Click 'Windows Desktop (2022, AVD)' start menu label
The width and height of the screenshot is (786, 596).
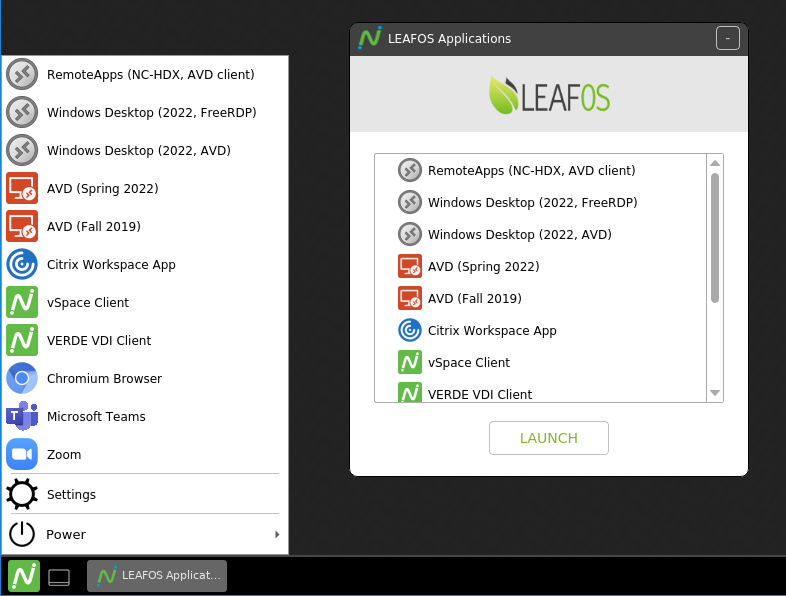[x=139, y=151]
